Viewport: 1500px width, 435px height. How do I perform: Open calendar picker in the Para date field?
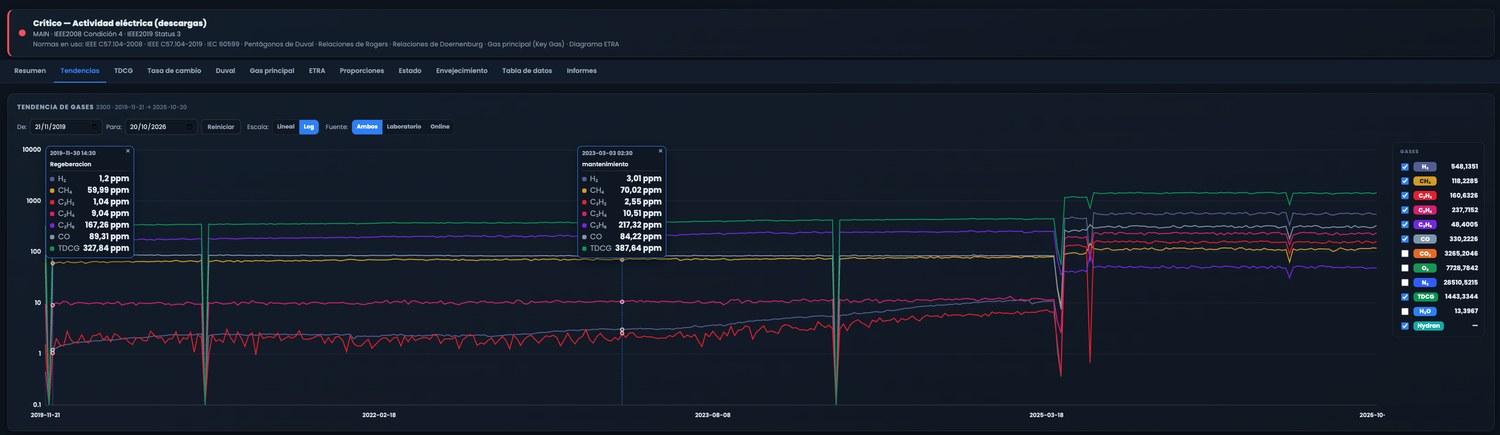[191, 127]
